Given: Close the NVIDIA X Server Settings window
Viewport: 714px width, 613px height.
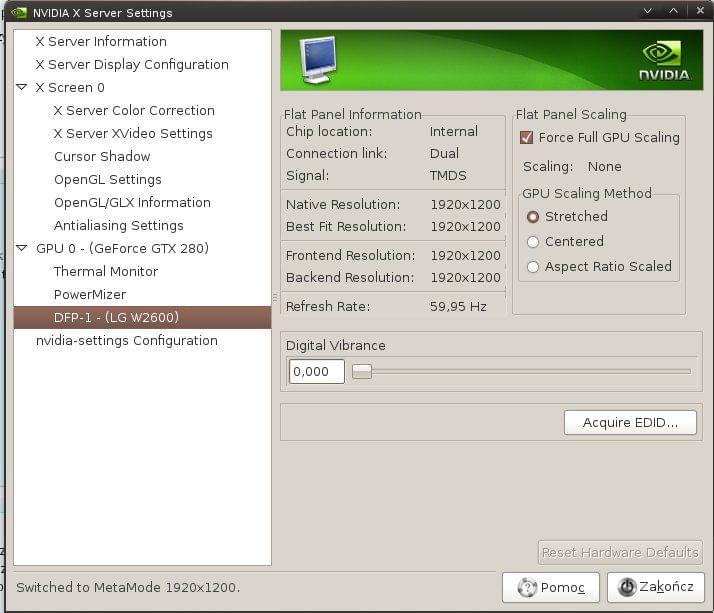Looking at the screenshot, I should [x=700, y=10].
